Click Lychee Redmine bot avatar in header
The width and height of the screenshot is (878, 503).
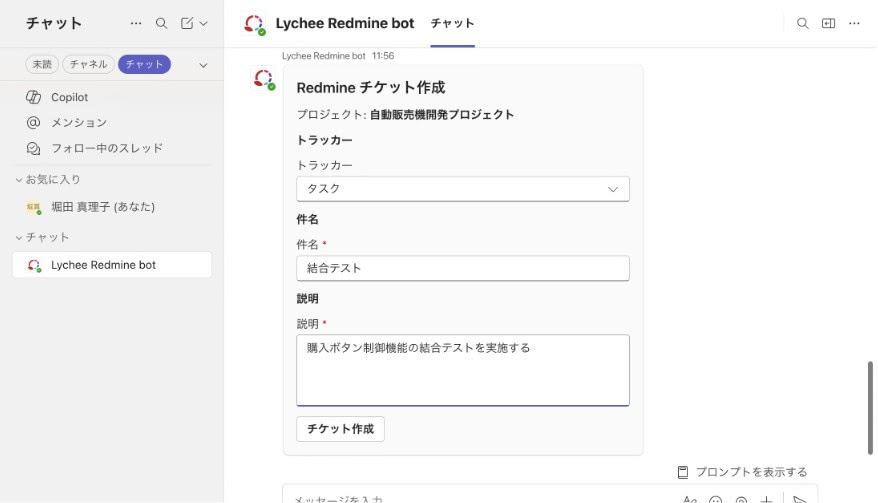click(x=254, y=24)
